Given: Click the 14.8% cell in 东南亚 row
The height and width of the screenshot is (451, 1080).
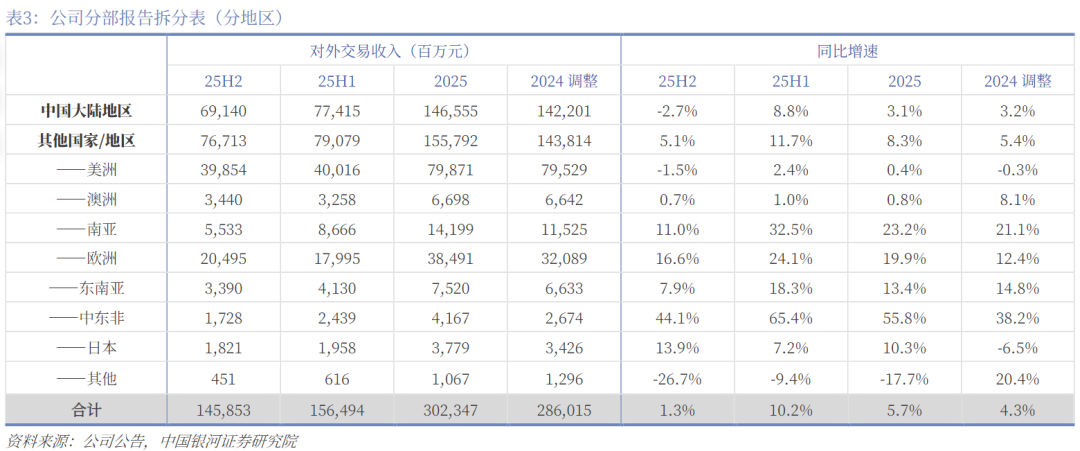Looking at the screenshot, I should pyautogui.click(x=1018, y=289).
